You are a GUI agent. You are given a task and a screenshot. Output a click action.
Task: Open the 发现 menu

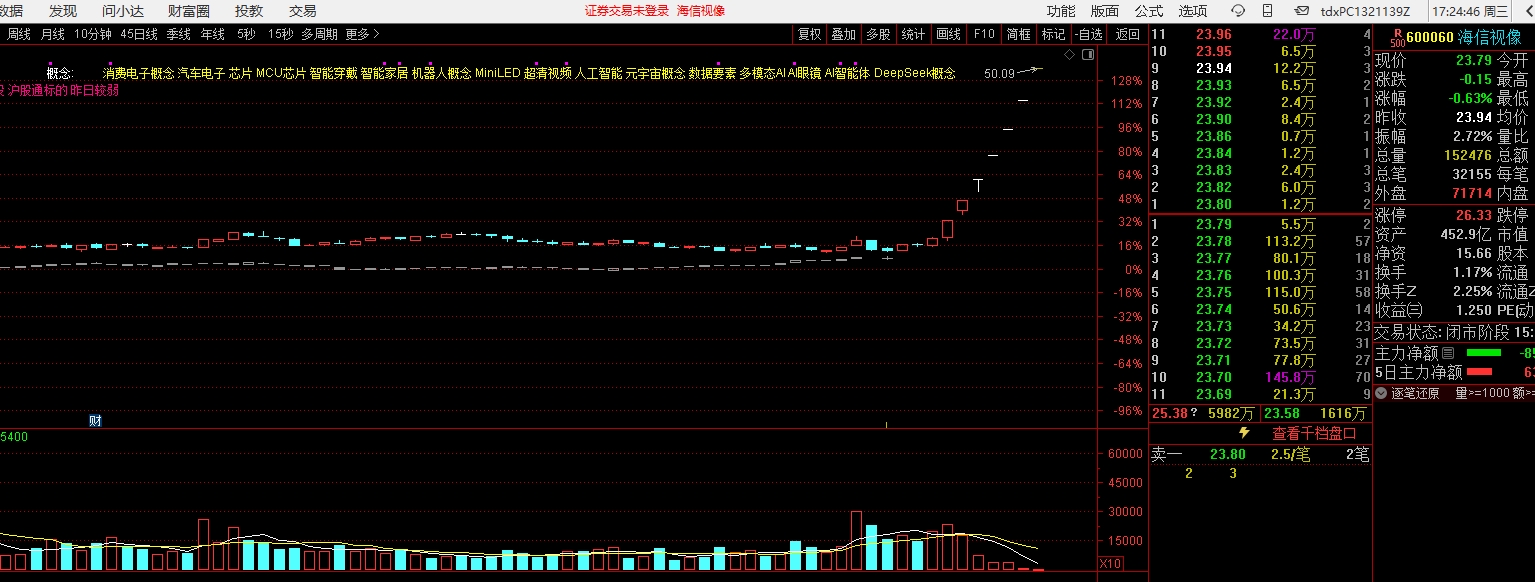pos(63,11)
